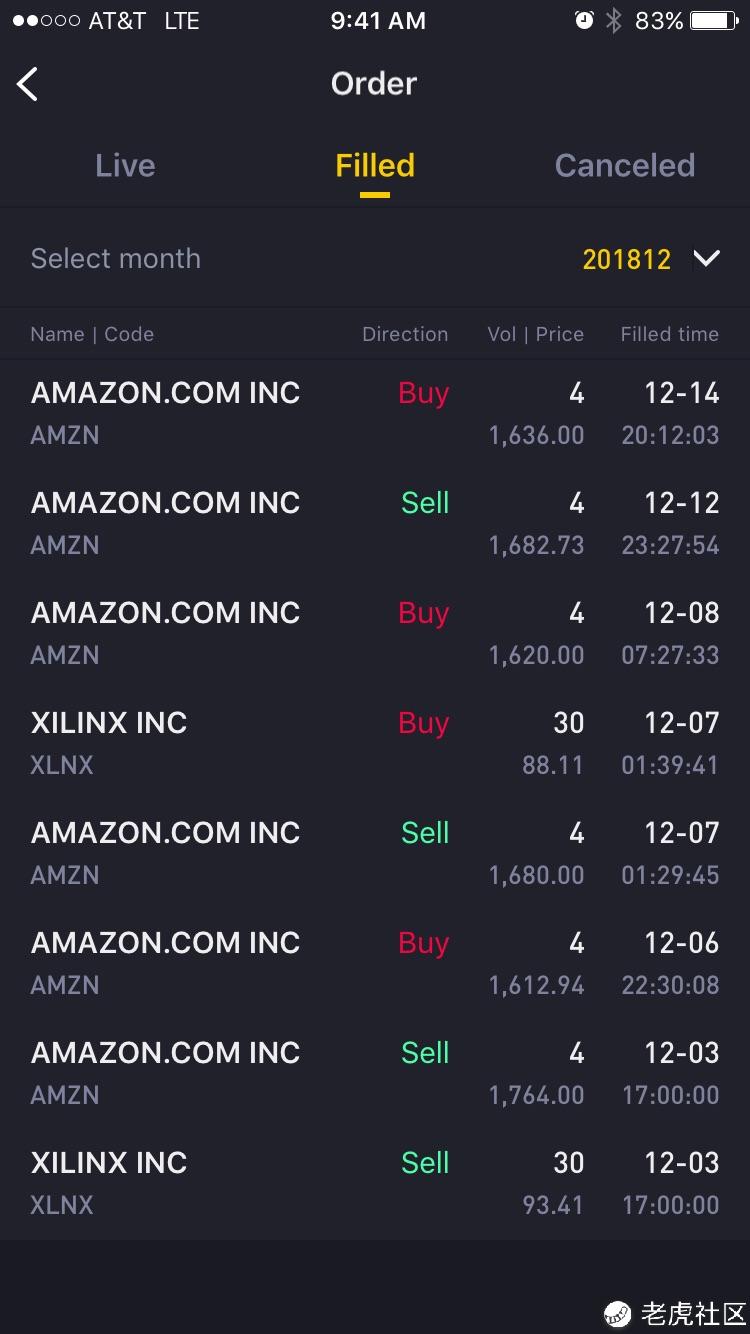View the XLNX buy order at 88.11
The image size is (750, 1334).
click(x=375, y=744)
